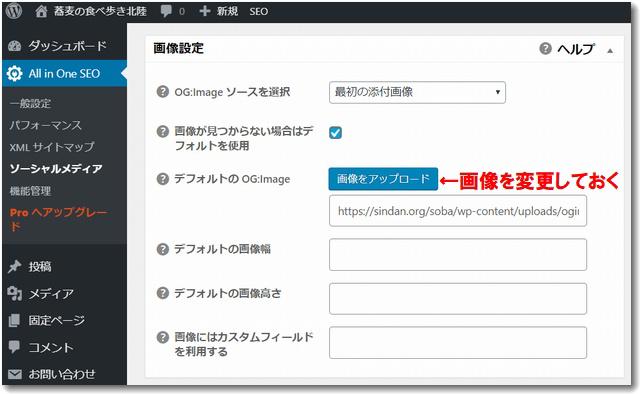Collapse the 画像設定 panel with triangle
The width and height of the screenshot is (640, 394).
(x=610, y=51)
